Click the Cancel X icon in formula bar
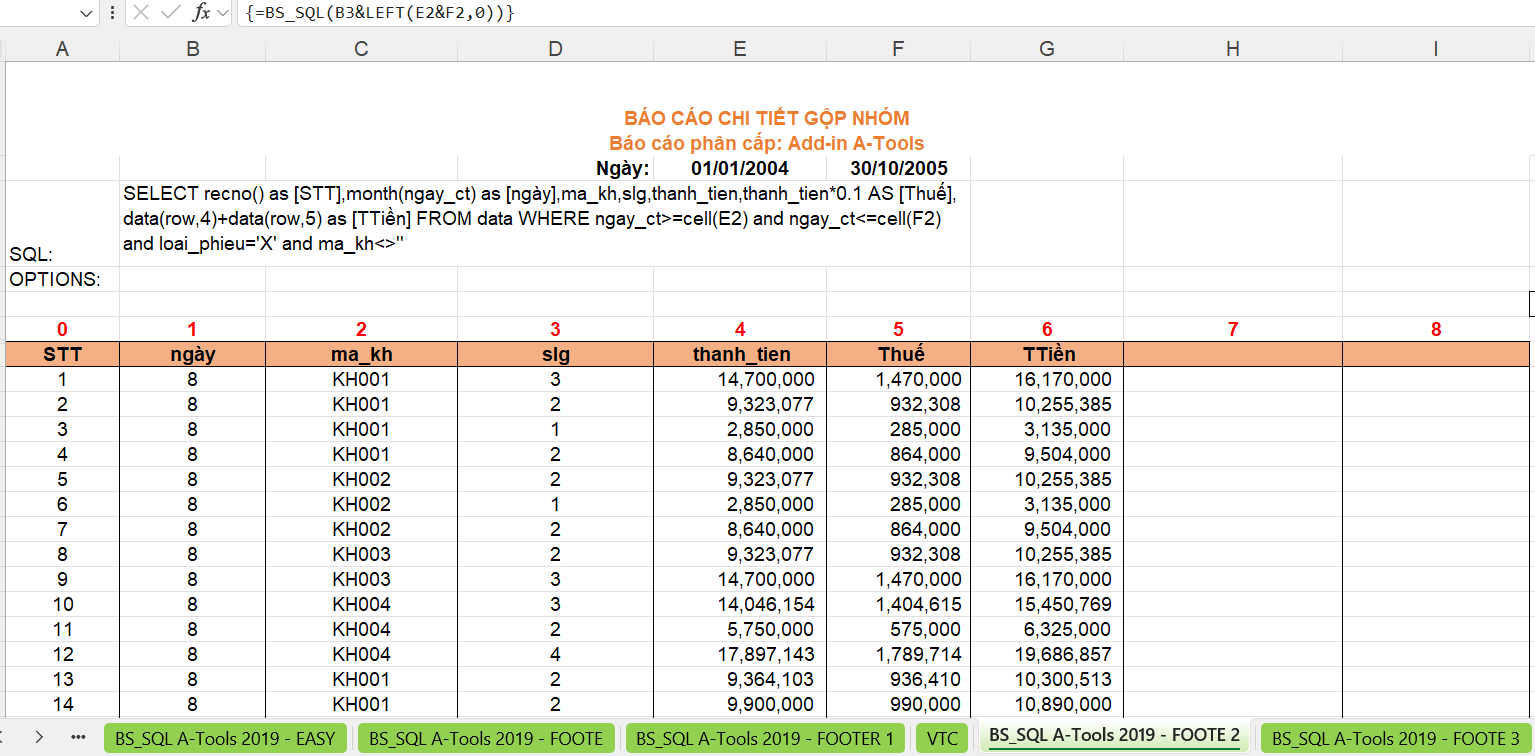This screenshot has width=1535, height=756. coord(141,13)
